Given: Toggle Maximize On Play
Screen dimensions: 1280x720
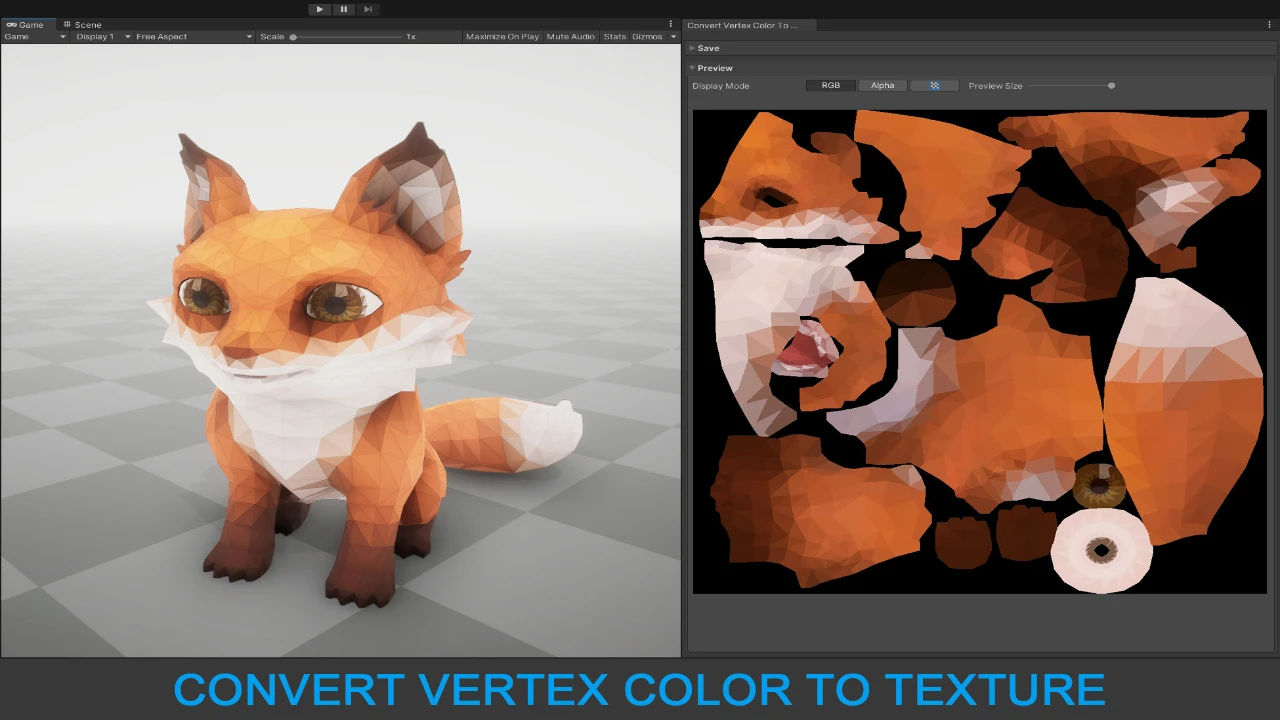Looking at the screenshot, I should point(502,37).
